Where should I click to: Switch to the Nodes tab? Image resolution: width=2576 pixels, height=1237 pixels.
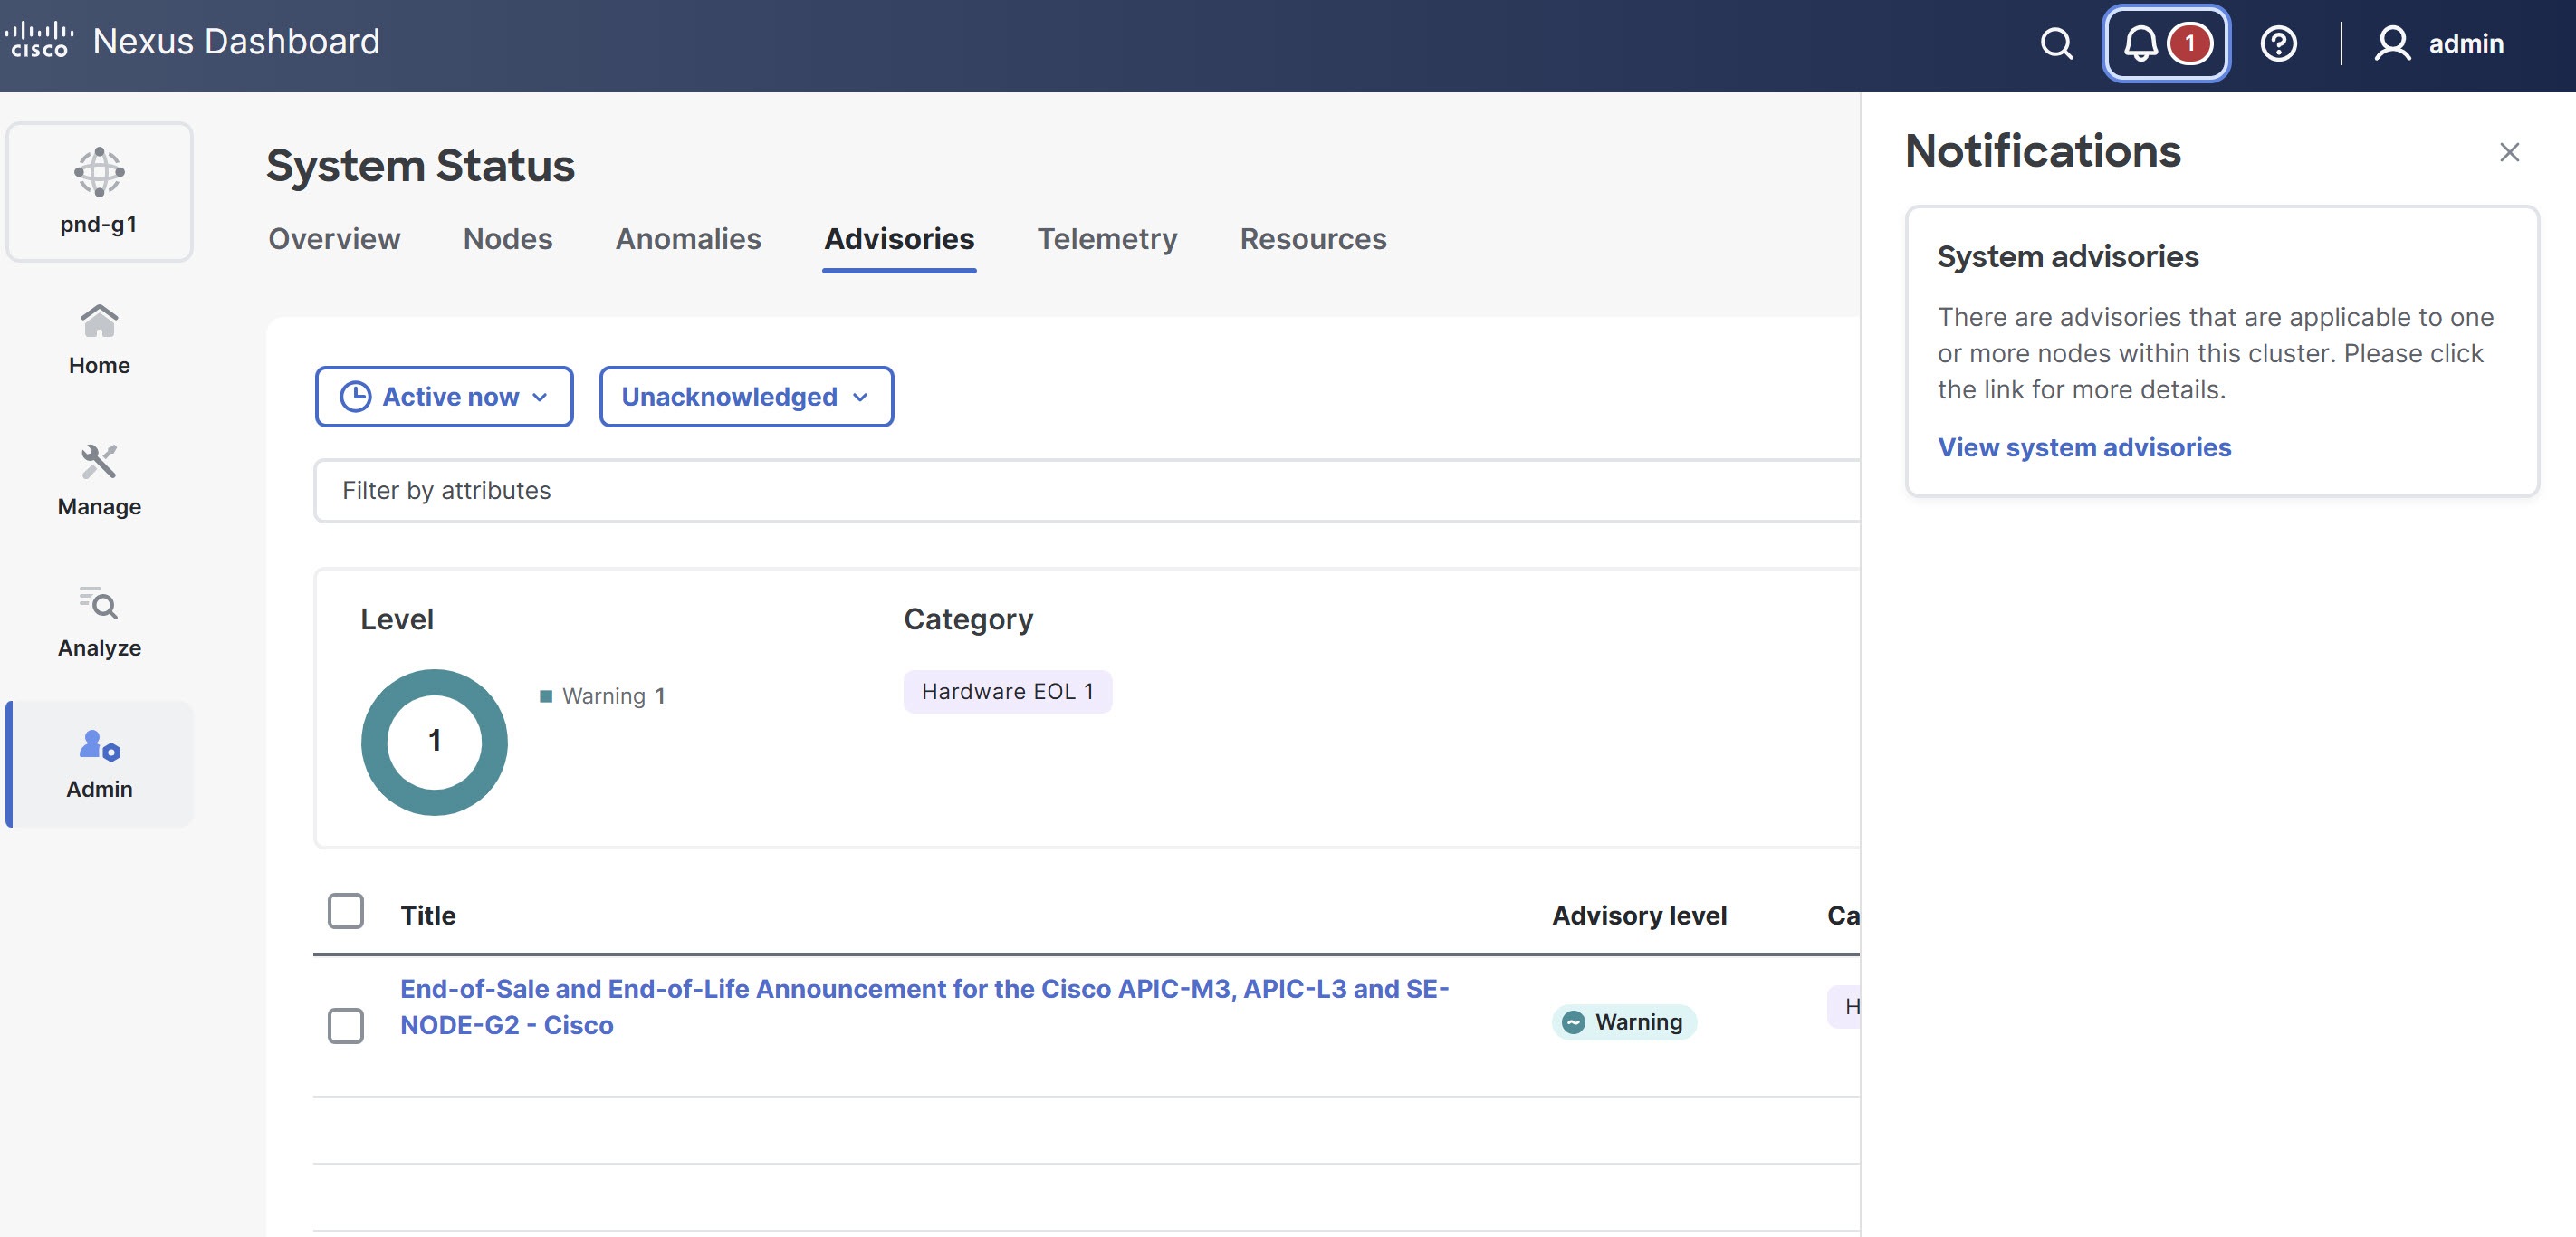click(507, 239)
